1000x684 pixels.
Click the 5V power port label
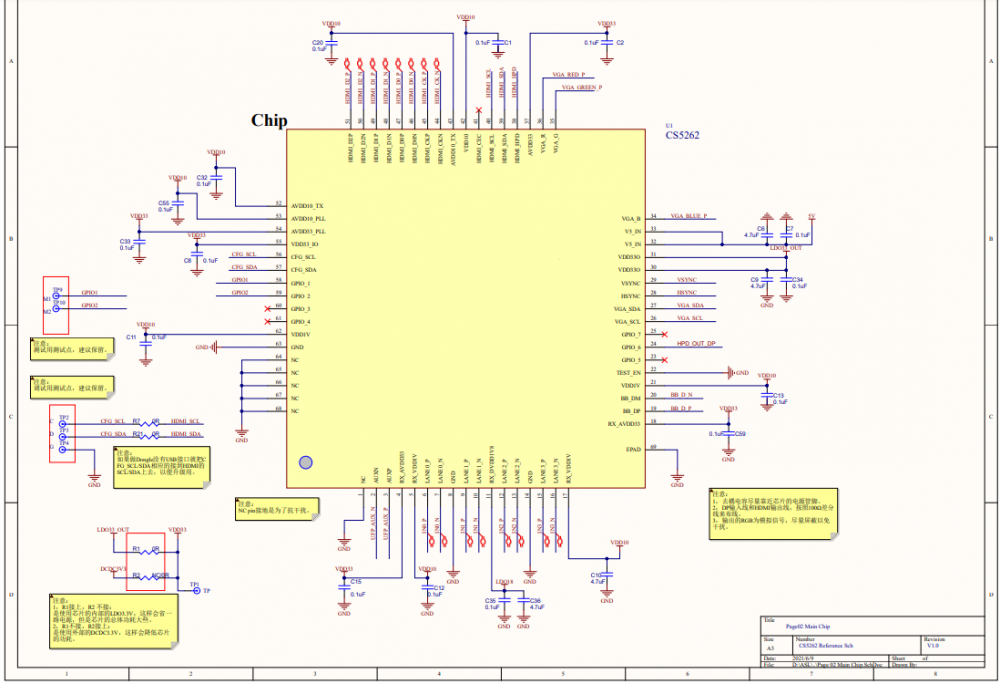(x=811, y=217)
